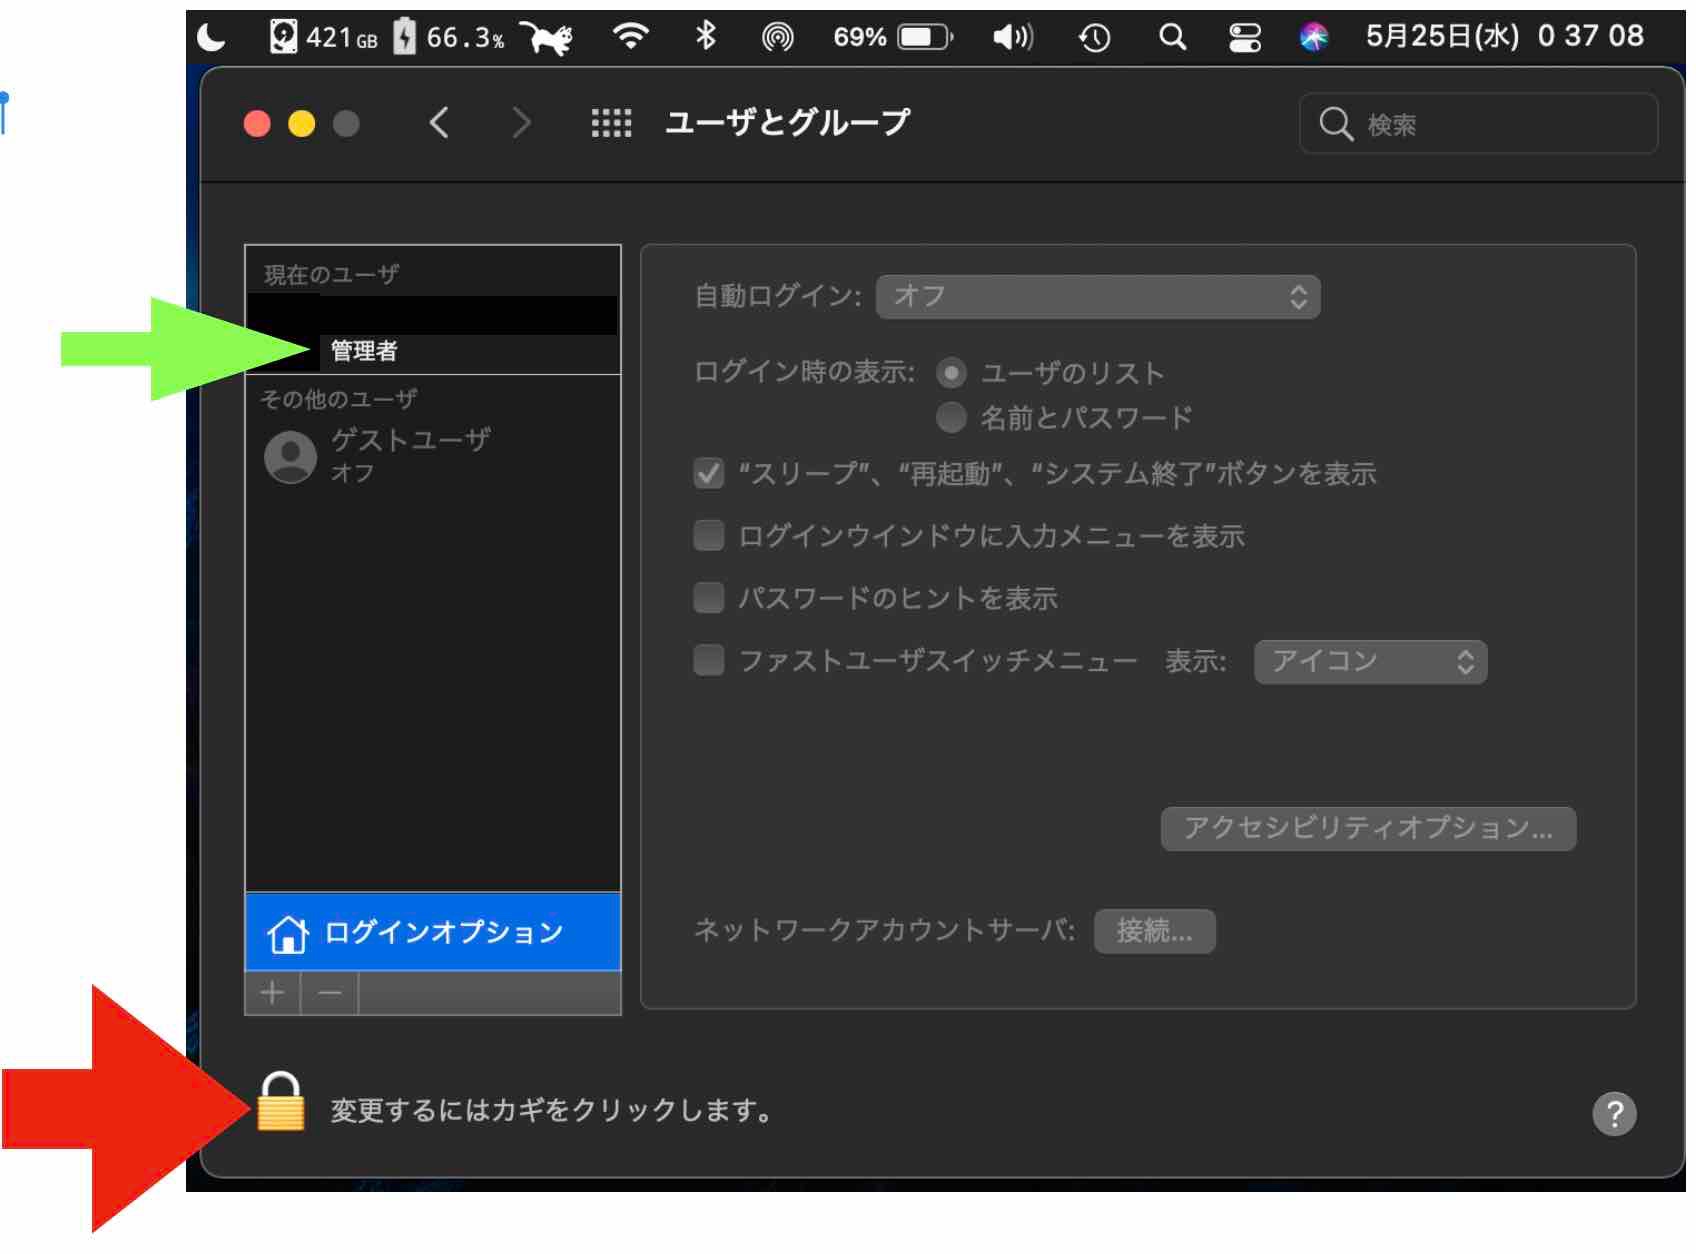Enable パスワードのヒントを表示 checkbox
The height and width of the screenshot is (1254, 1696).
point(709,598)
